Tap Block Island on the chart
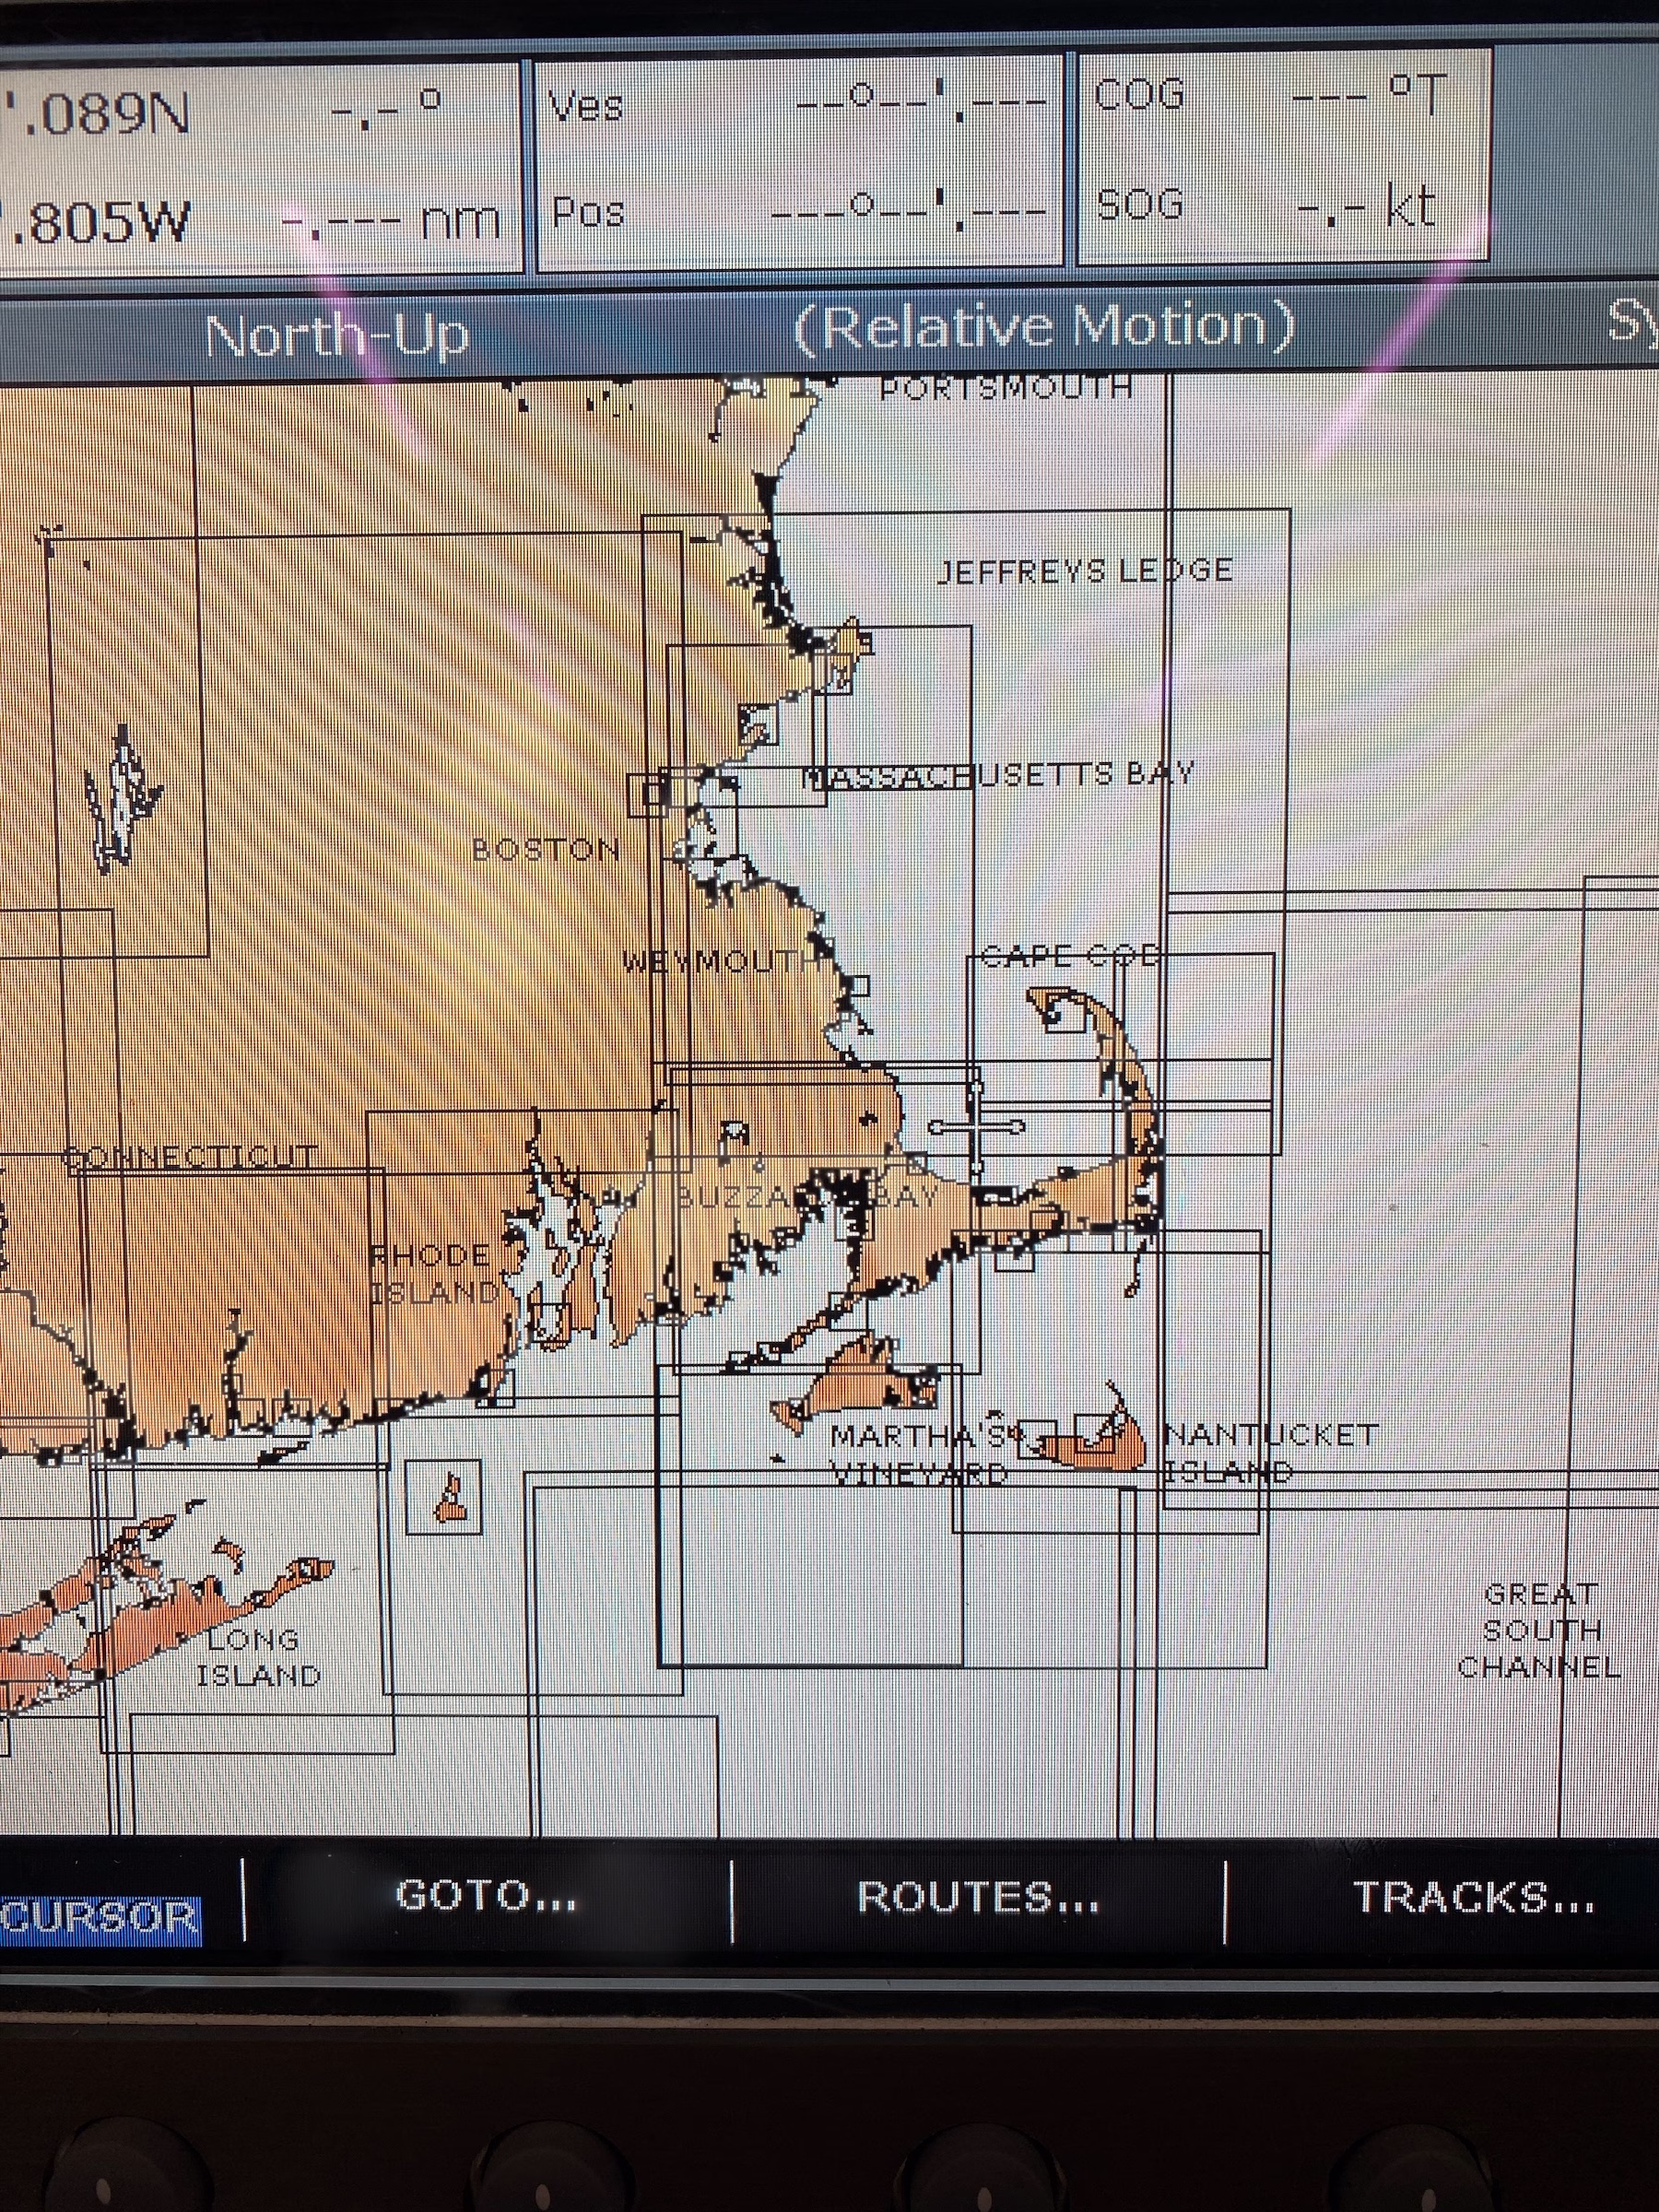Viewport: 1659px width, 2212px height. (449, 1501)
